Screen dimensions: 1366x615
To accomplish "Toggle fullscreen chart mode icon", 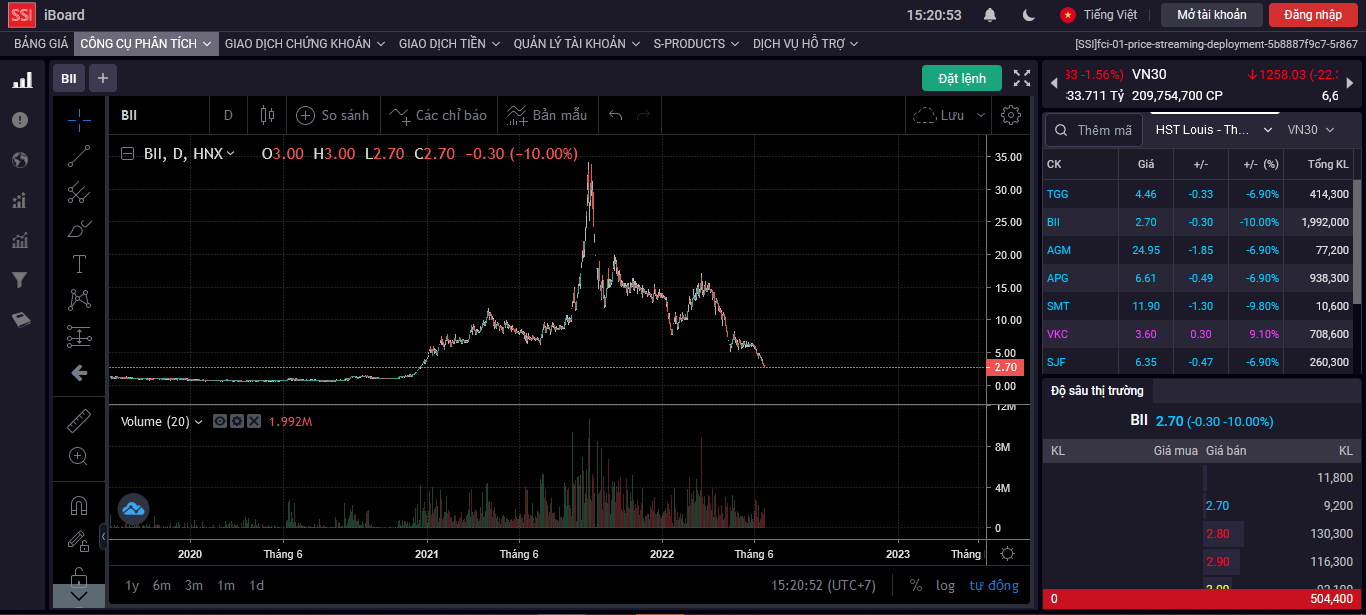I will 1022,78.
